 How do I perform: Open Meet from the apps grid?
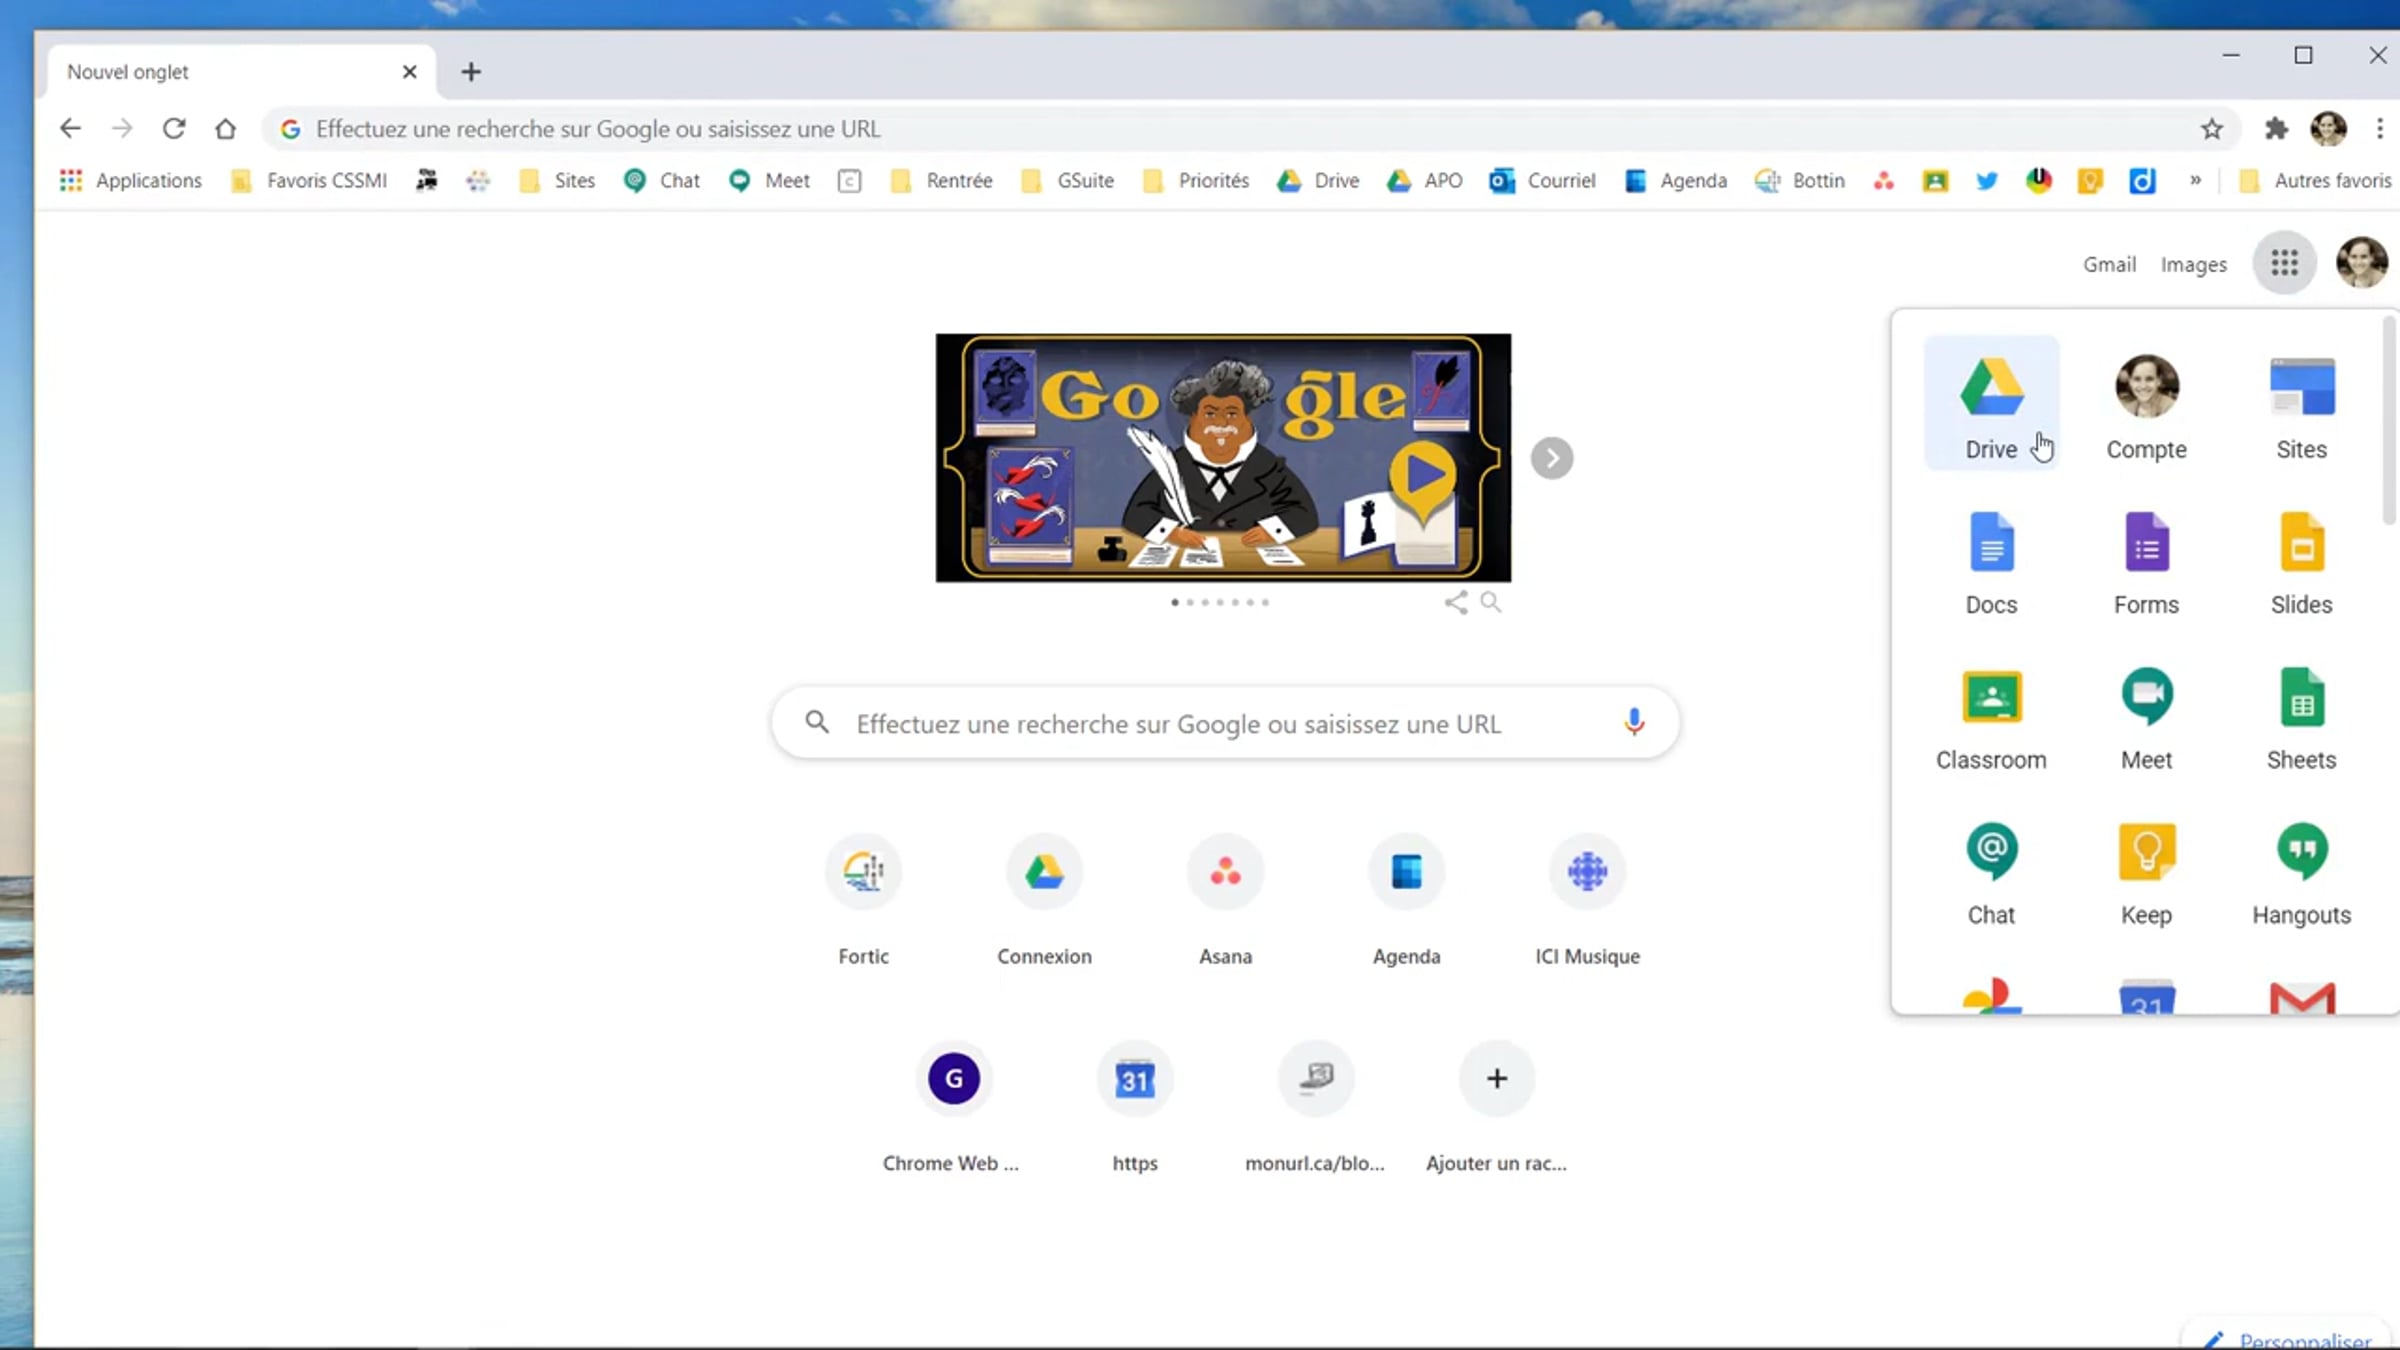[2146, 718]
